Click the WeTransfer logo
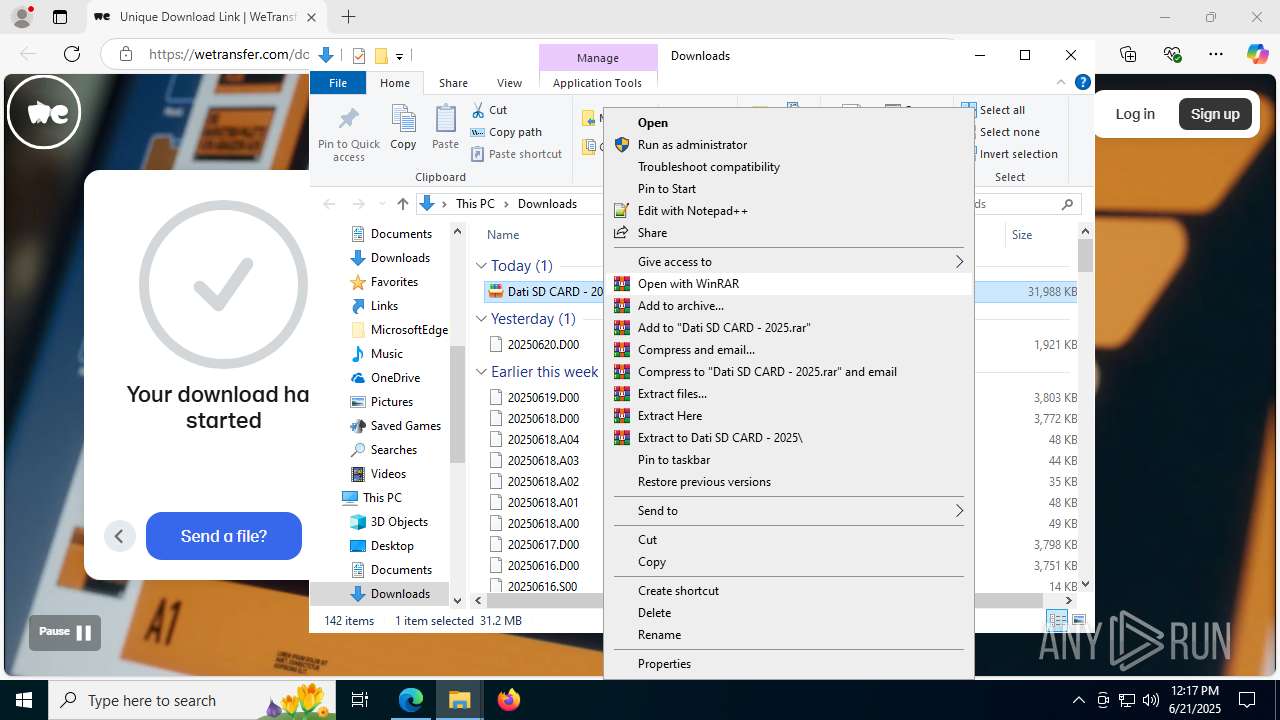This screenshot has height=720, width=1280. [x=44, y=112]
